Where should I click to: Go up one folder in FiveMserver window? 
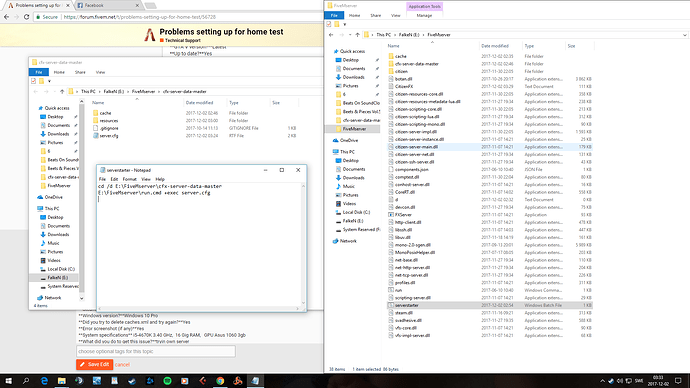[357, 35]
